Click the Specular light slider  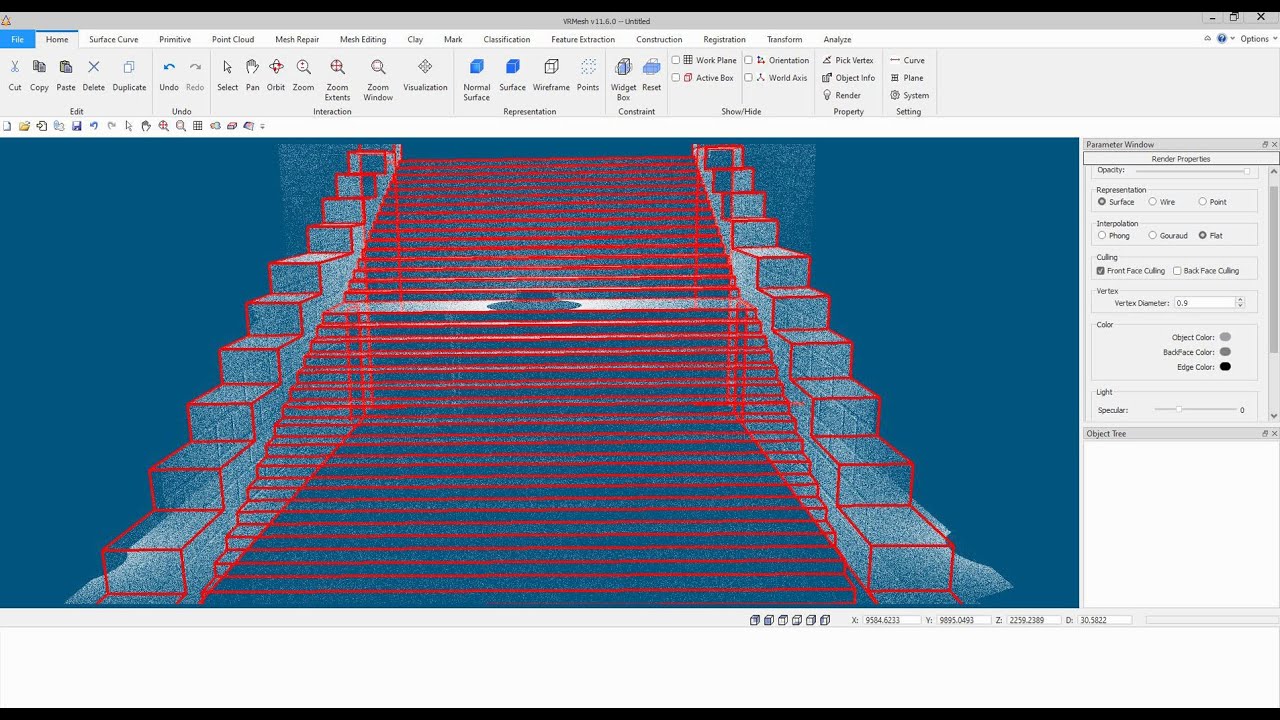[x=1194, y=410]
